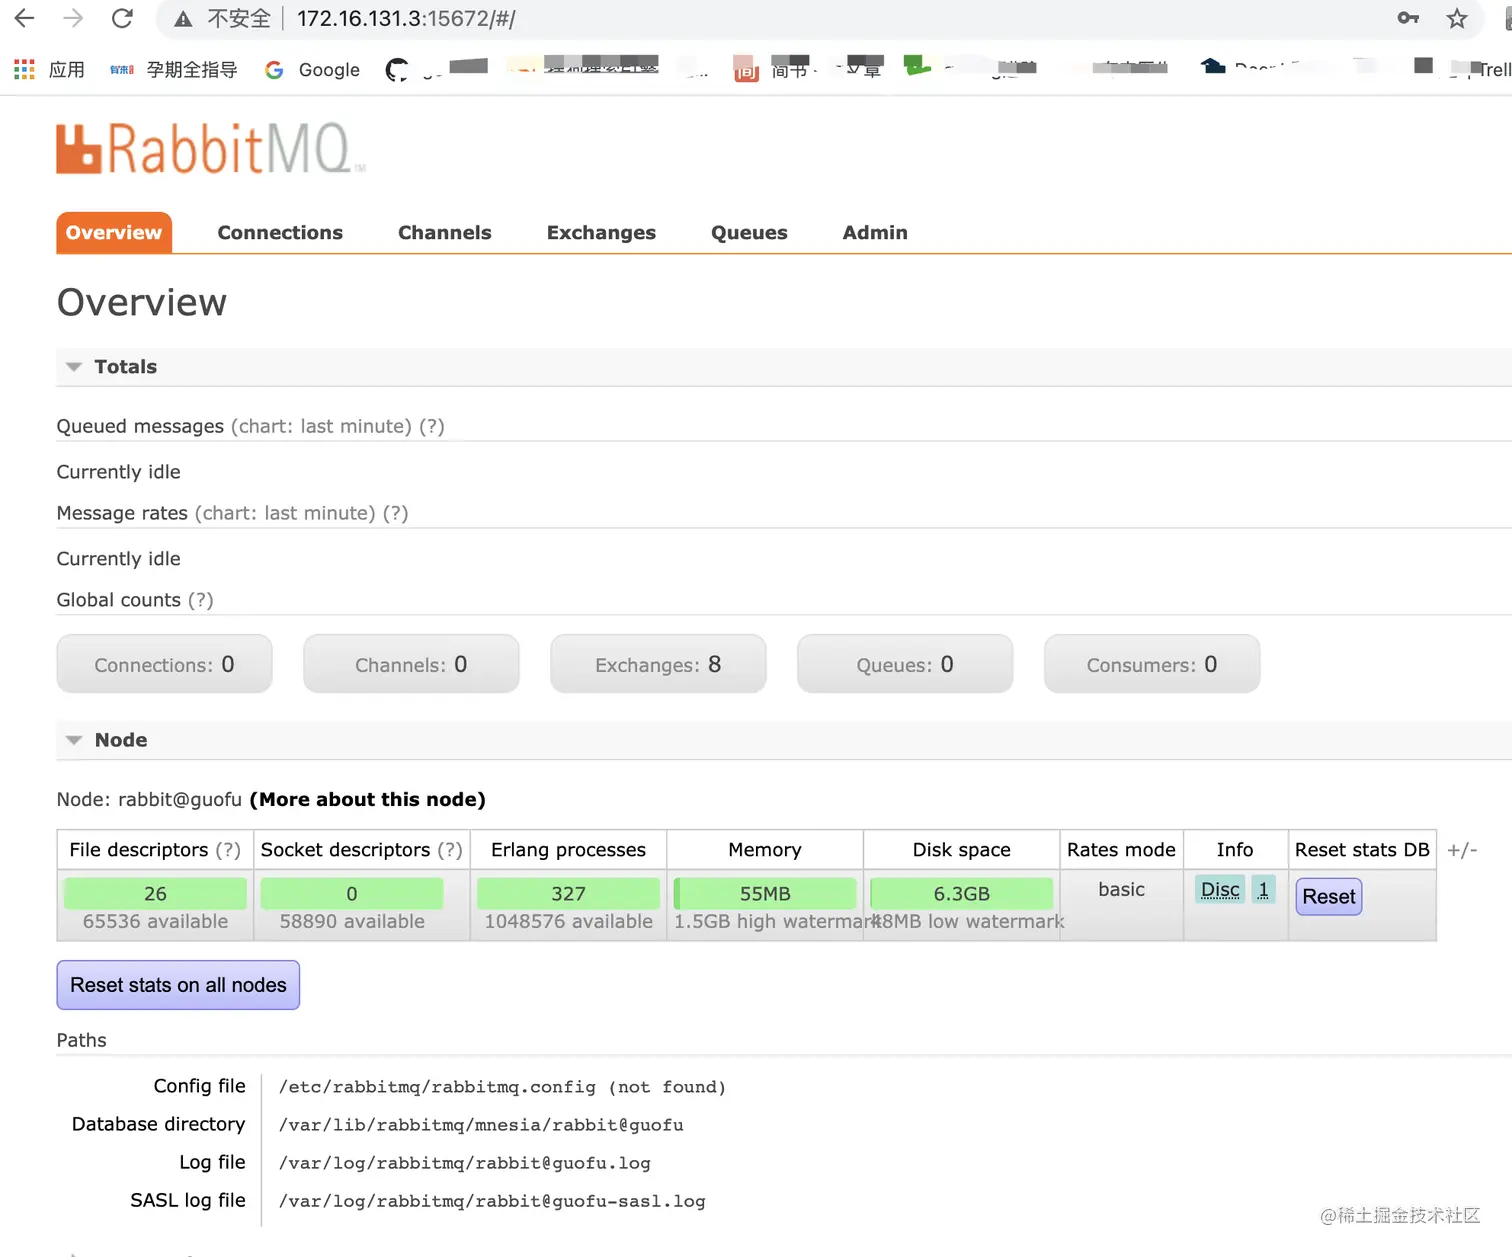Click the config file path text
The image size is (1512, 1257).
tap(502, 1087)
